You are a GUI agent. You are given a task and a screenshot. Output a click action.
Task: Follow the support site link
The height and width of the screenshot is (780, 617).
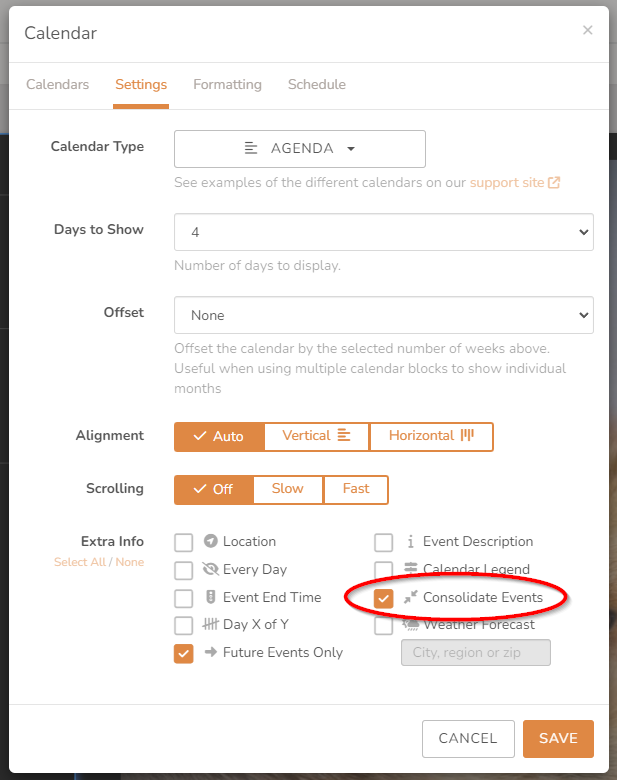507,183
